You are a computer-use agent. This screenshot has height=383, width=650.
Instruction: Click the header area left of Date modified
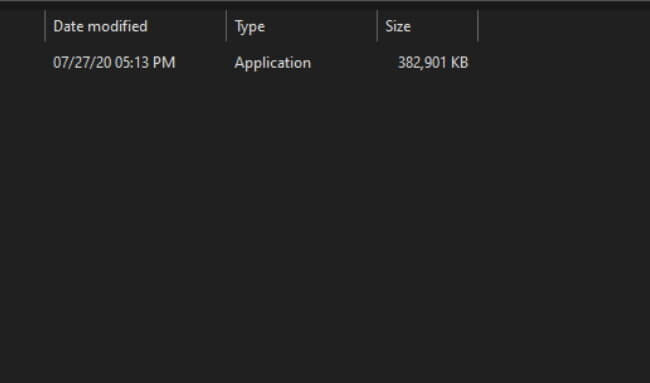[22, 26]
